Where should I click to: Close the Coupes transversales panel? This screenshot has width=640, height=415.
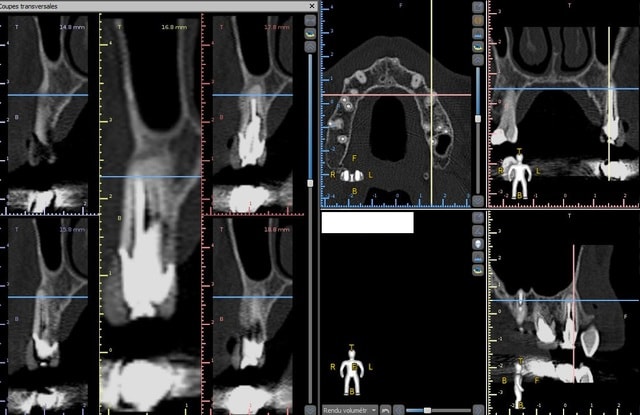[312, 5]
